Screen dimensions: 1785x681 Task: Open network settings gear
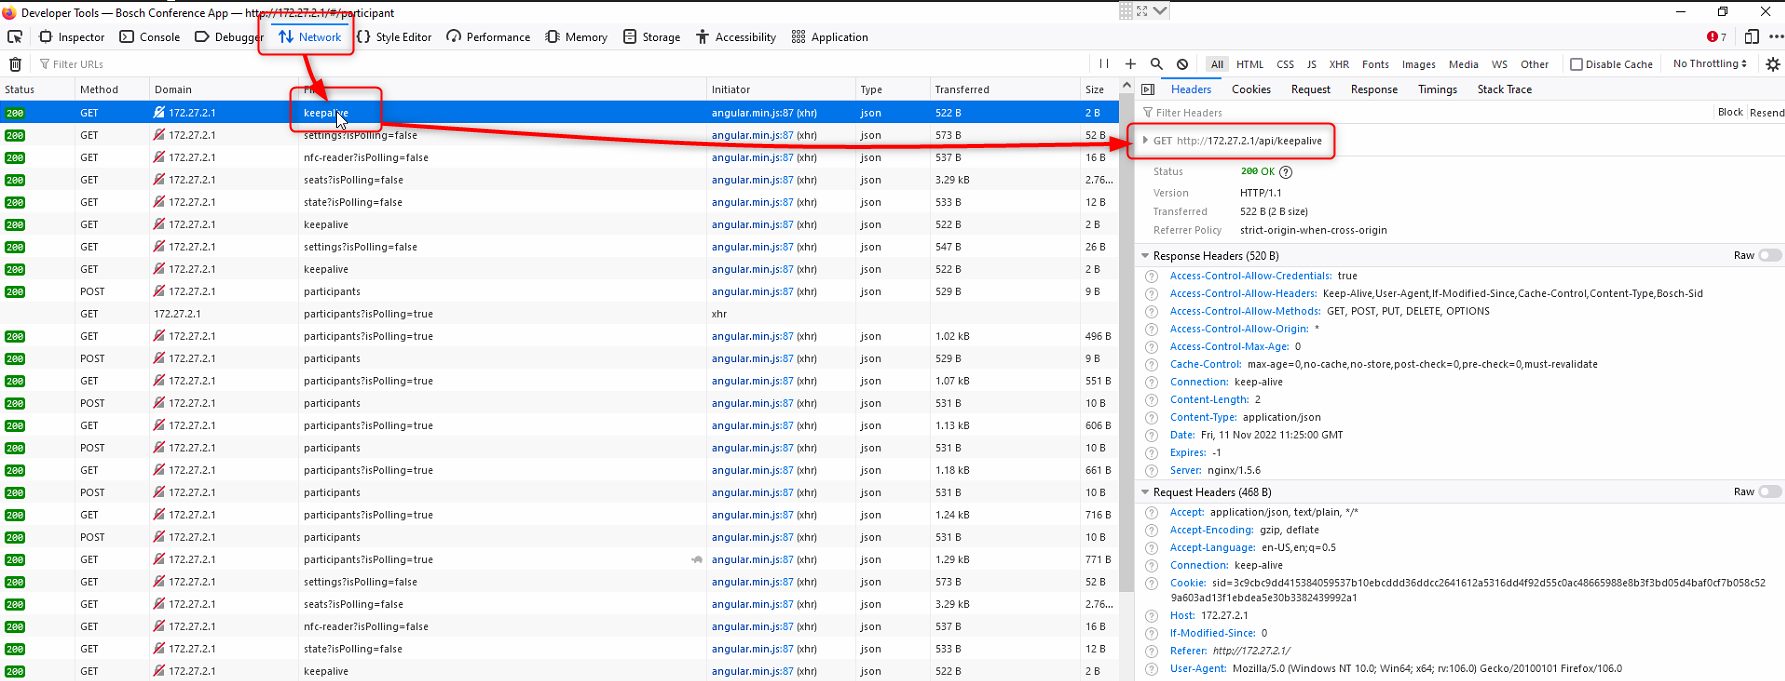(1772, 64)
